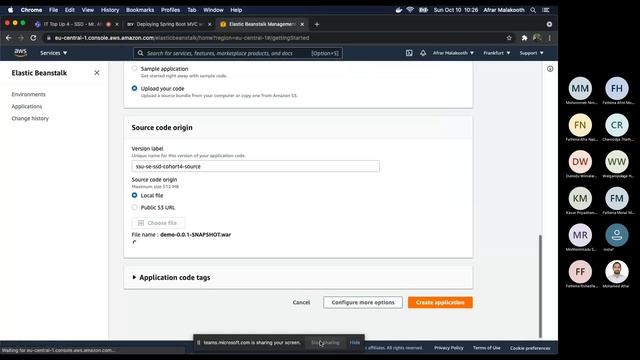This screenshot has width=640, height=360.
Task: Select participant WW avatar
Action: pyautogui.click(x=617, y=162)
